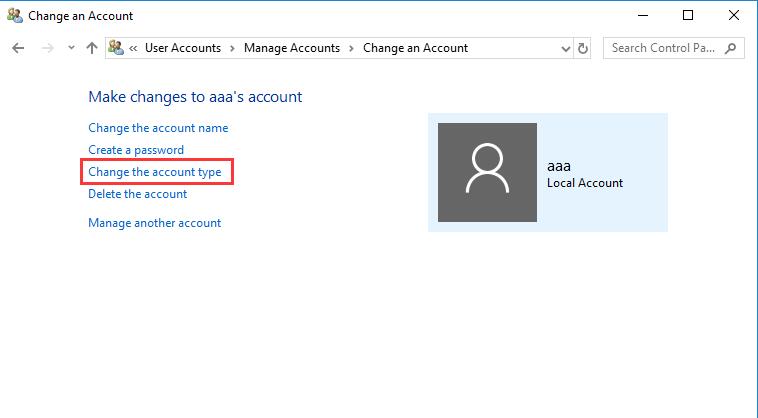This screenshot has height=418, width=758.
Task: Go back with the left arrow button
Action: [18, 48]
